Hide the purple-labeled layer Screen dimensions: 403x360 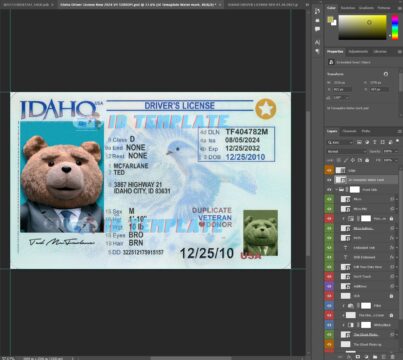click(329, 286)
